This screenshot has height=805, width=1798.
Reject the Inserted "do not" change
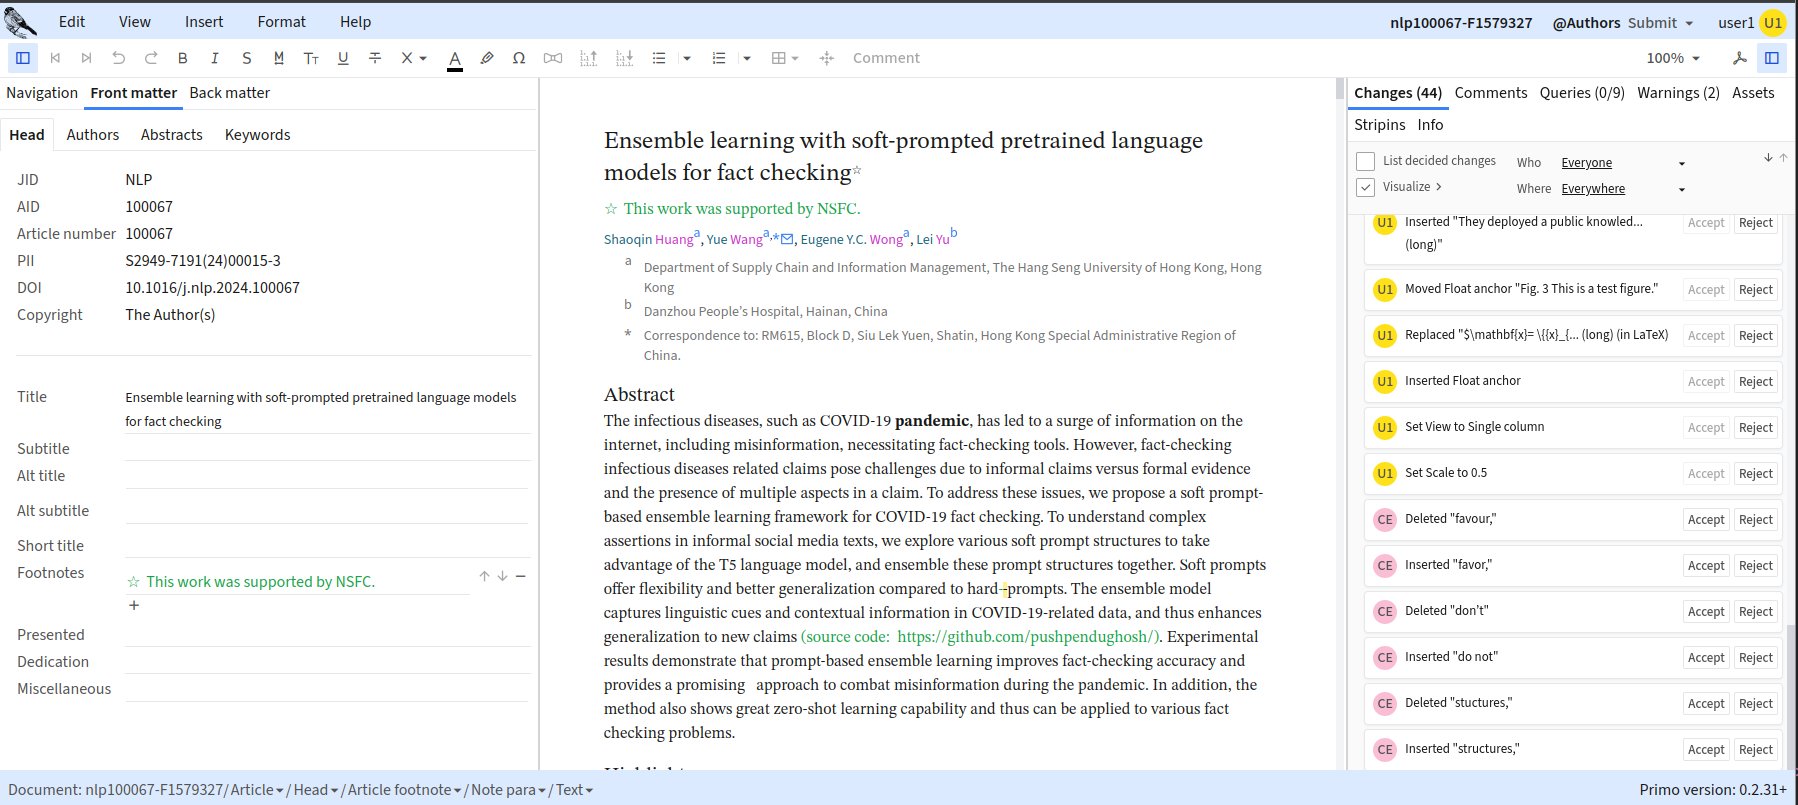pos(1755,658)
